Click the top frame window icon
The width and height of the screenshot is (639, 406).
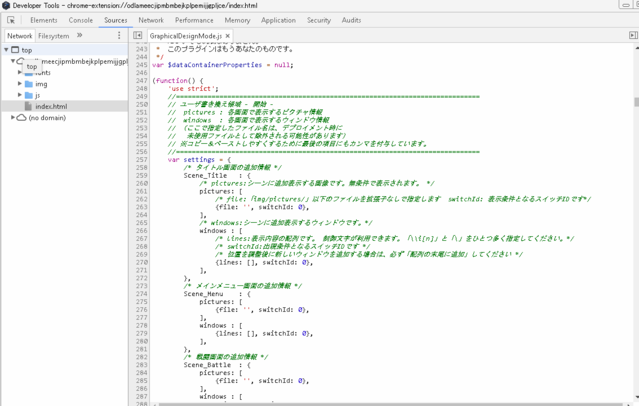tap(15, 50)
